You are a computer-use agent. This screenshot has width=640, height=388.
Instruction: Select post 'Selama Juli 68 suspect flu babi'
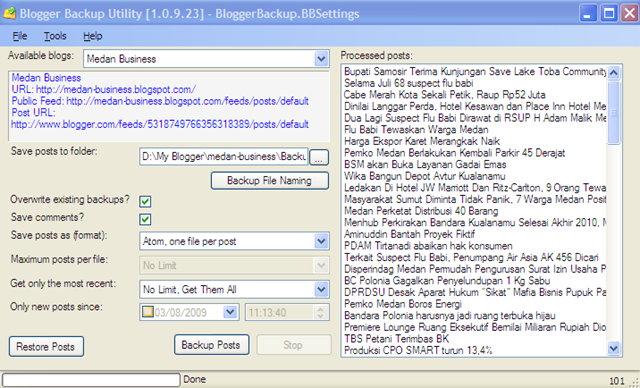coord(409,83)
